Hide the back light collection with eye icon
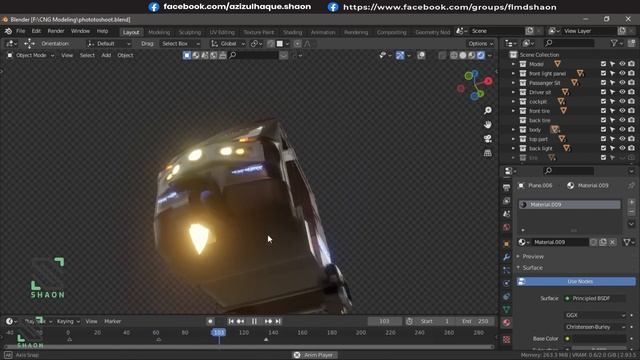 point(622,148)
